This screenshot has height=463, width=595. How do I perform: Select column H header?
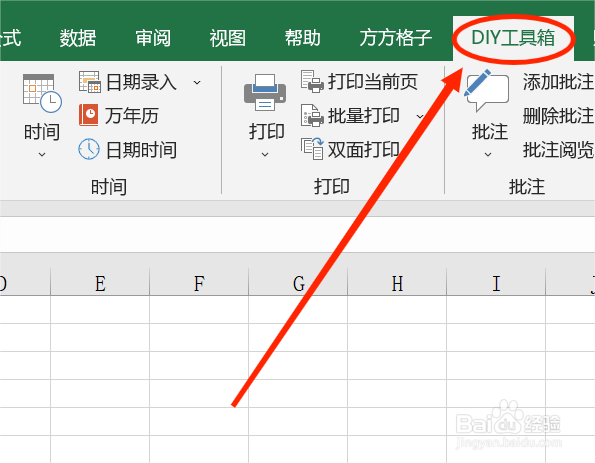397,283
